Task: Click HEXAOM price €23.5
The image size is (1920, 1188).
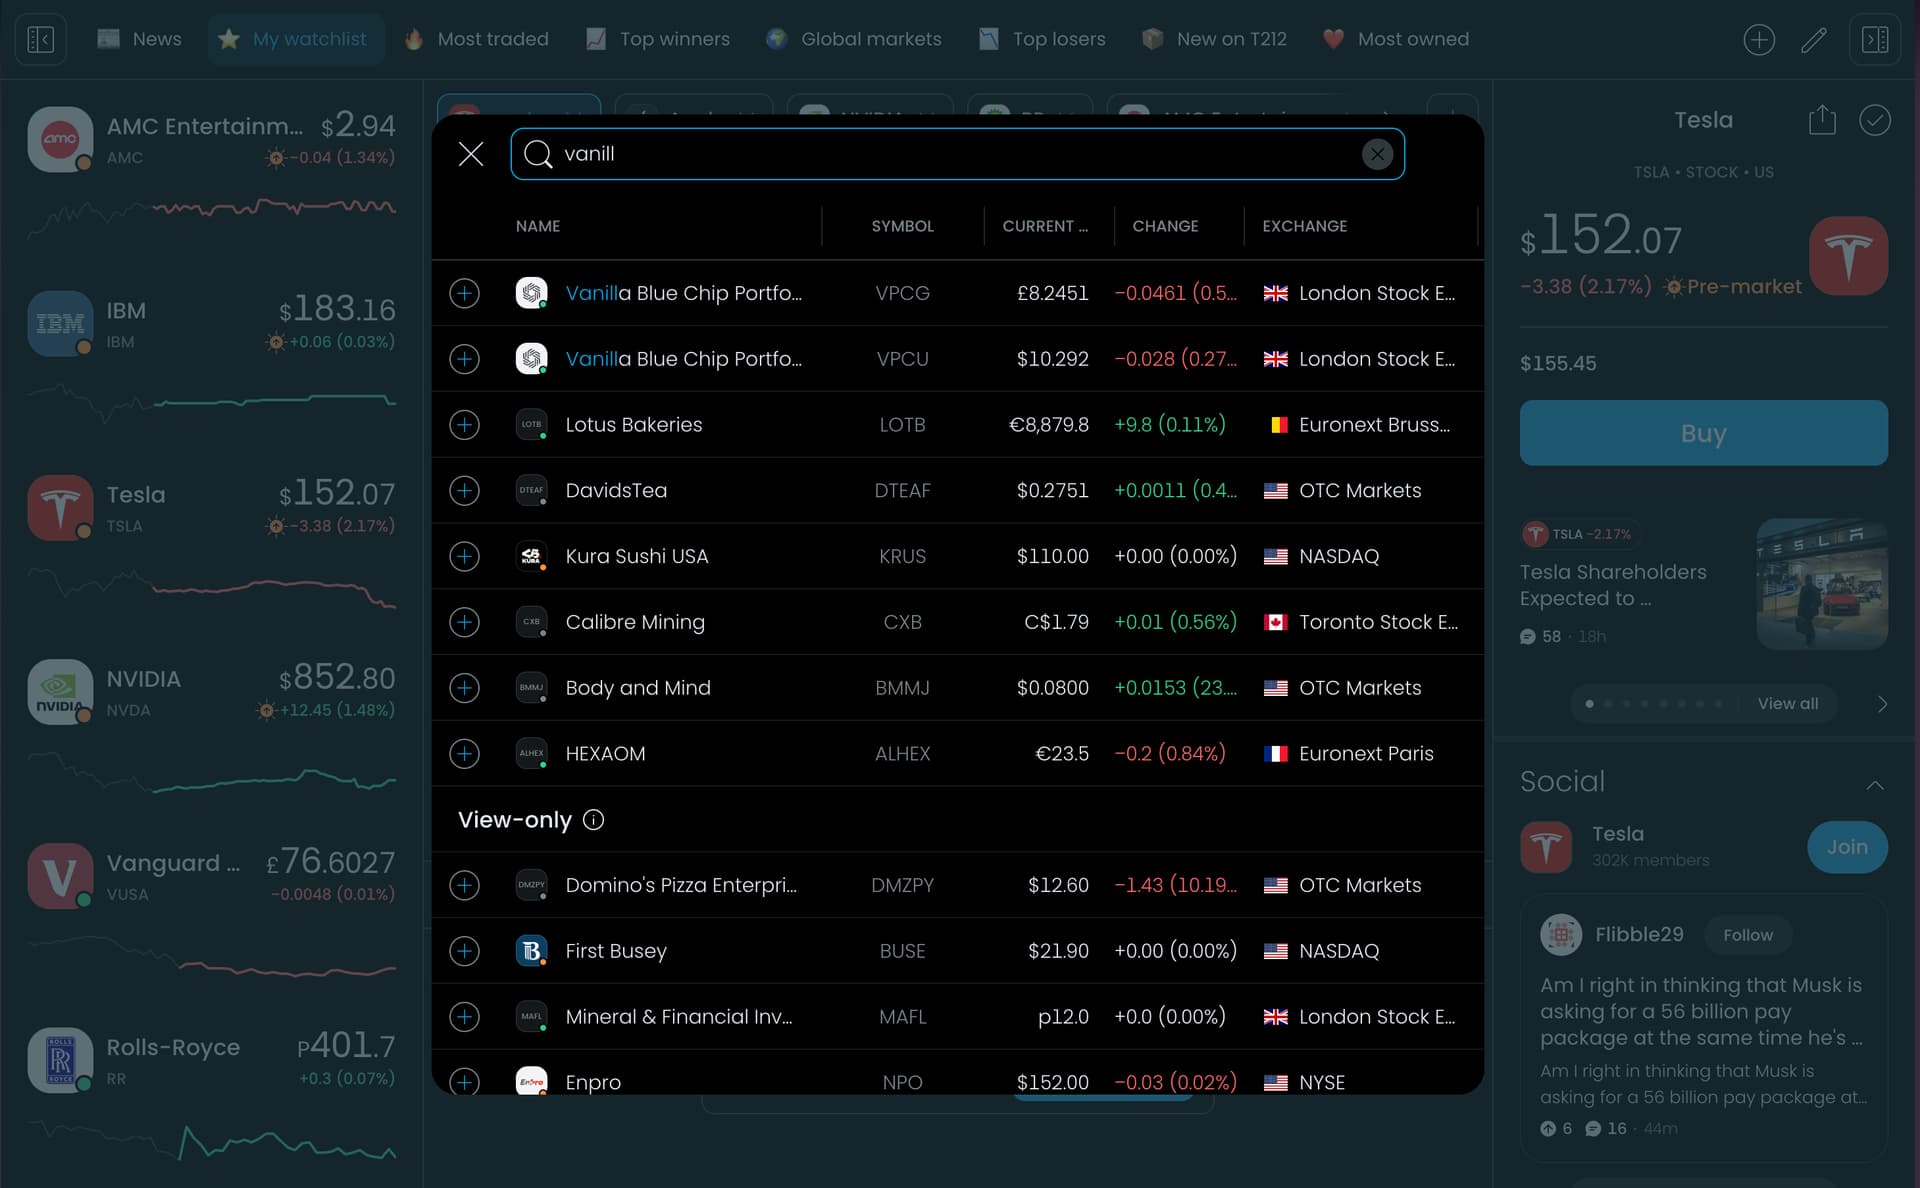Action: 1062,754
